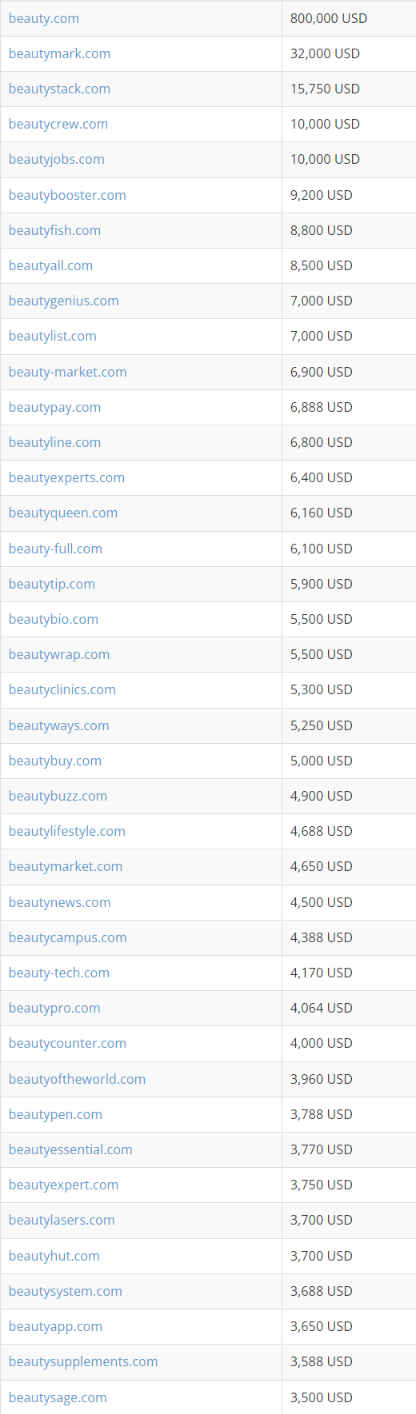Click the beautypay.com domain

(x=54, y=407)
